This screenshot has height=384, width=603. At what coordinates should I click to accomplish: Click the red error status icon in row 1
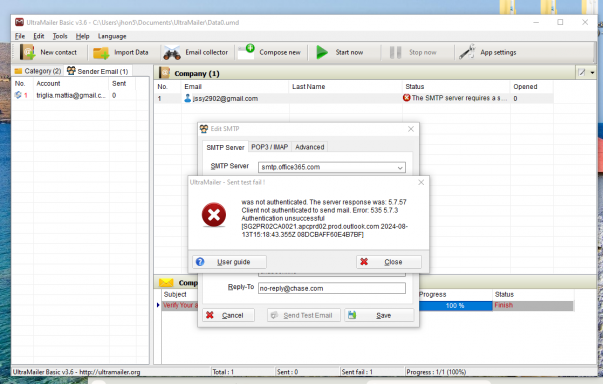point(406,98)
